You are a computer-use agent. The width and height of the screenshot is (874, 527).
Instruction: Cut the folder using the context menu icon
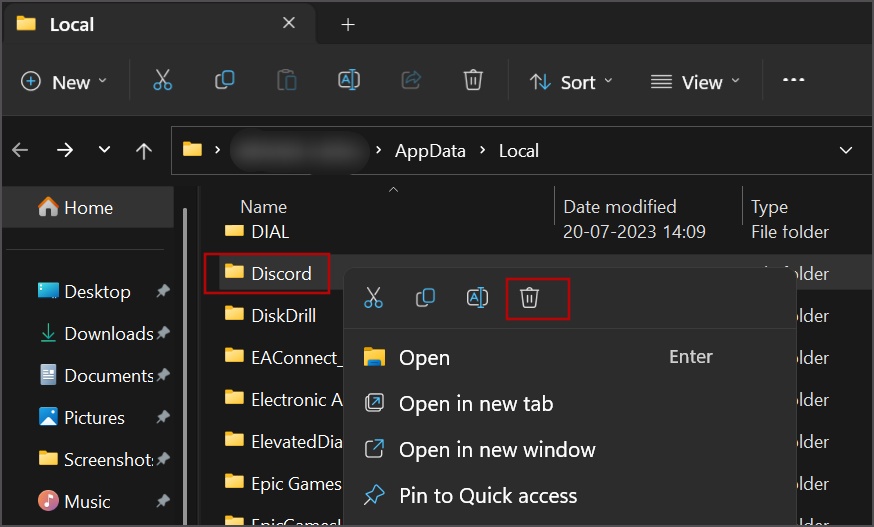coord(373,297)
